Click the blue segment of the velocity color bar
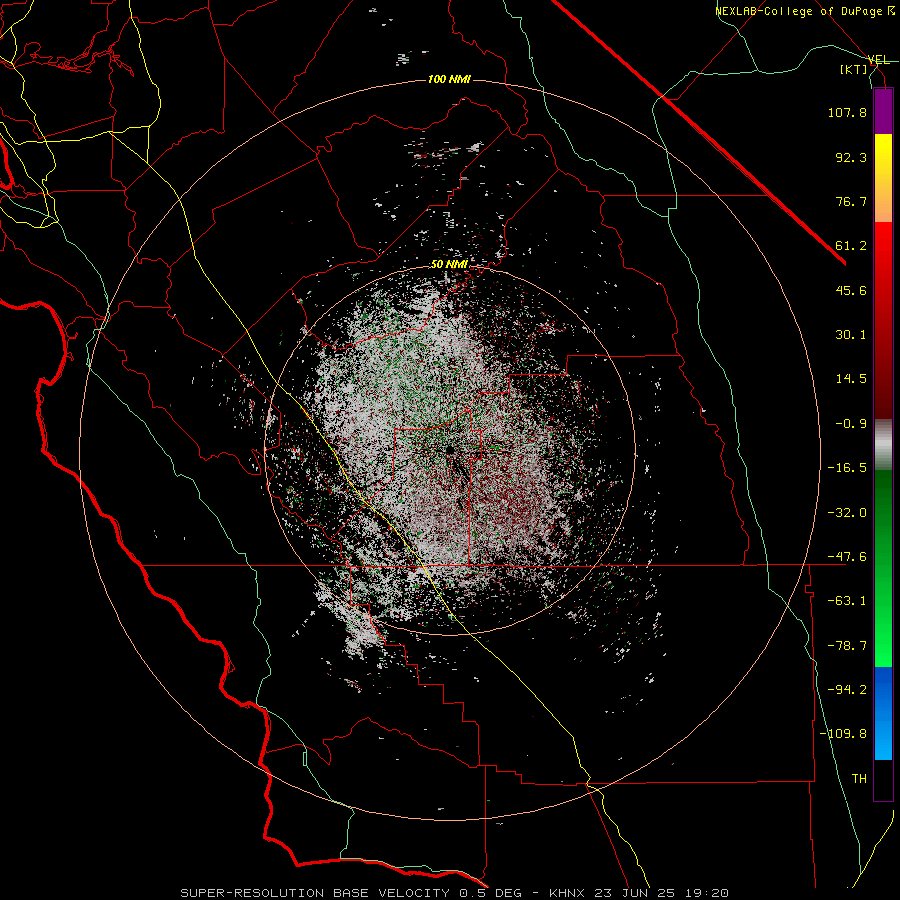900x900 pixels. [x=883, y=713]
